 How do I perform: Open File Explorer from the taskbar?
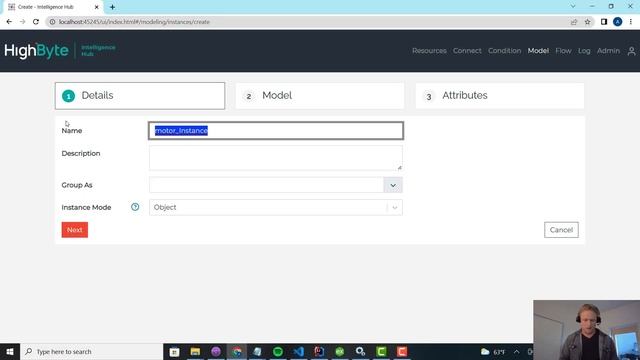coord(195,351)
